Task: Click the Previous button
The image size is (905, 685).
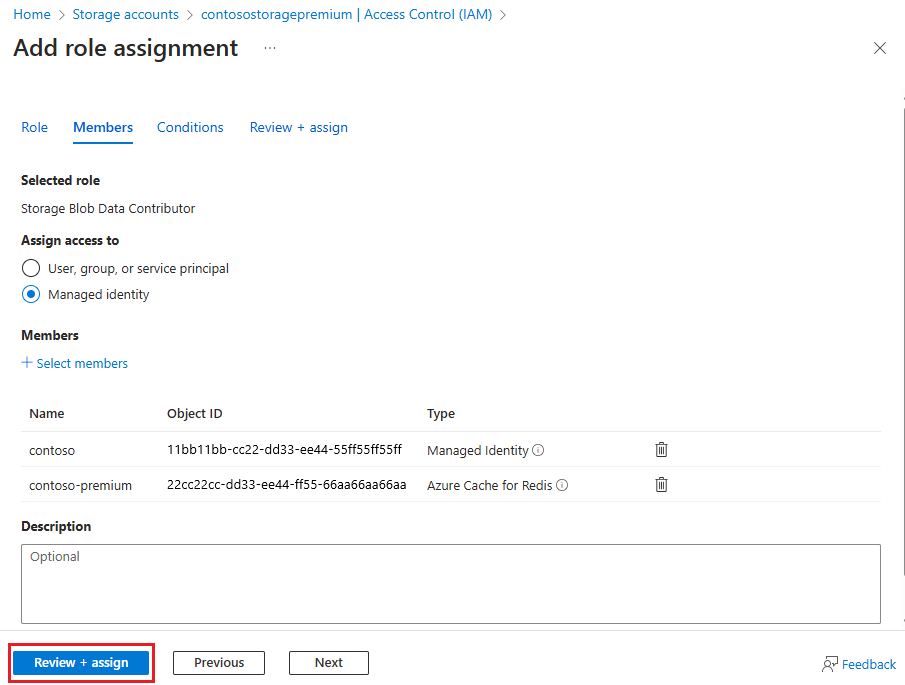Action: pyautogui.click(x=218, y=662)
